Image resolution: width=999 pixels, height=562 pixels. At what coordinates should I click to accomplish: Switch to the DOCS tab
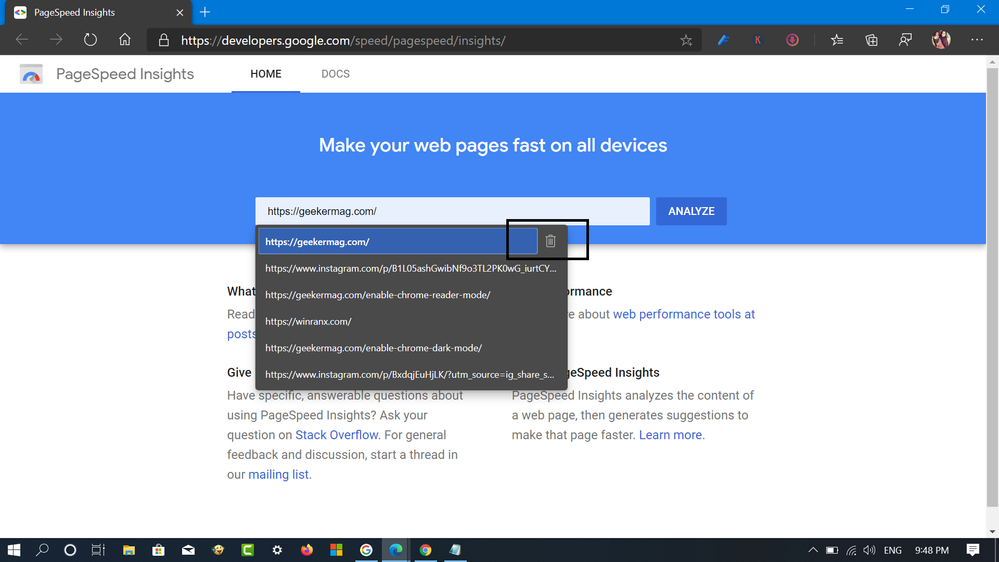coord(335,74)
